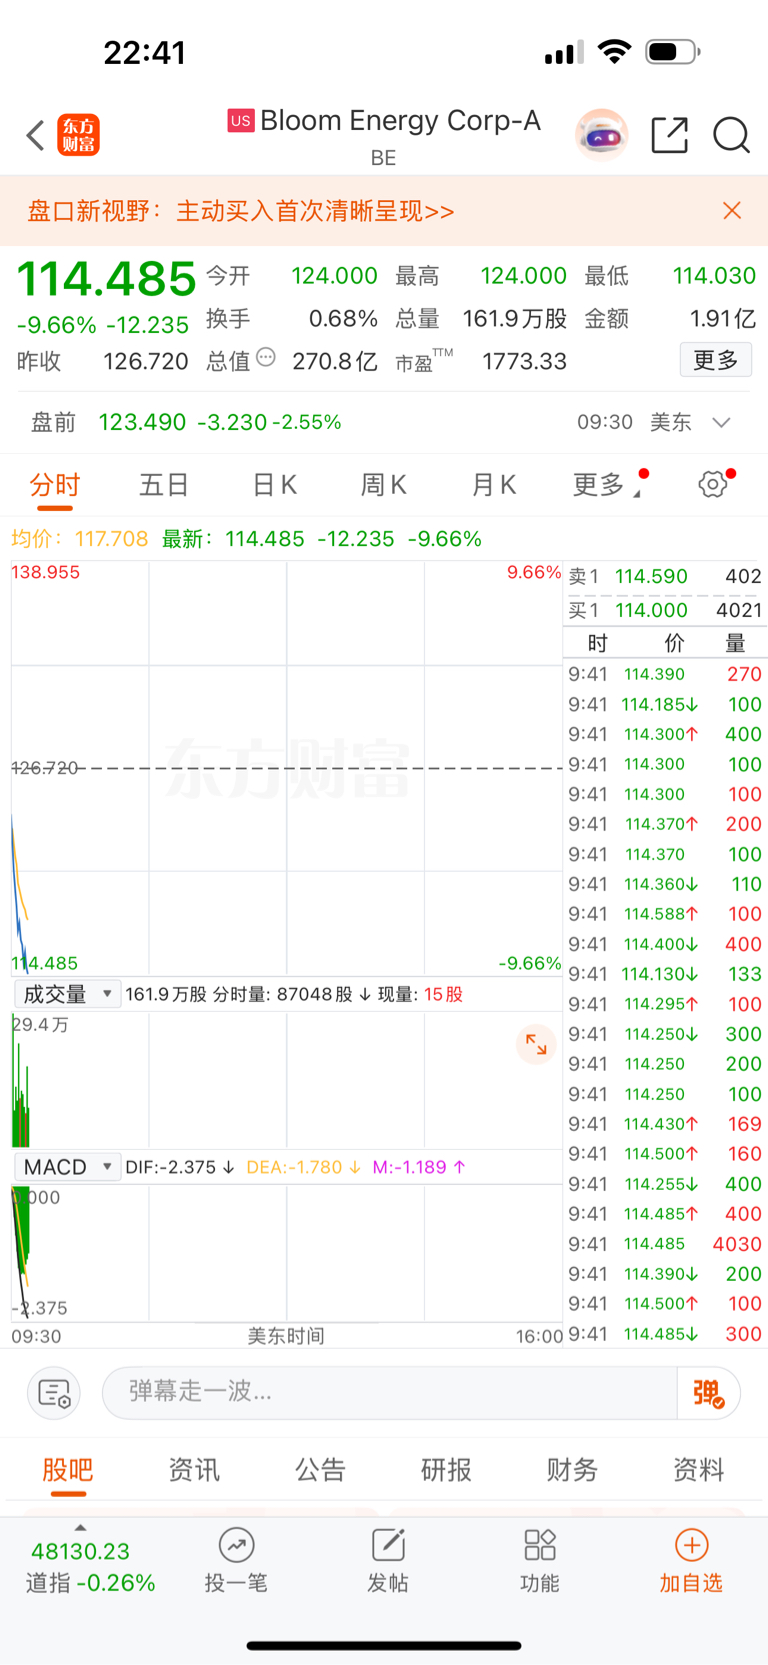The image size is (768, 1665).
Task: Close the 盘口新视野 banner
Action: [732, 210]
